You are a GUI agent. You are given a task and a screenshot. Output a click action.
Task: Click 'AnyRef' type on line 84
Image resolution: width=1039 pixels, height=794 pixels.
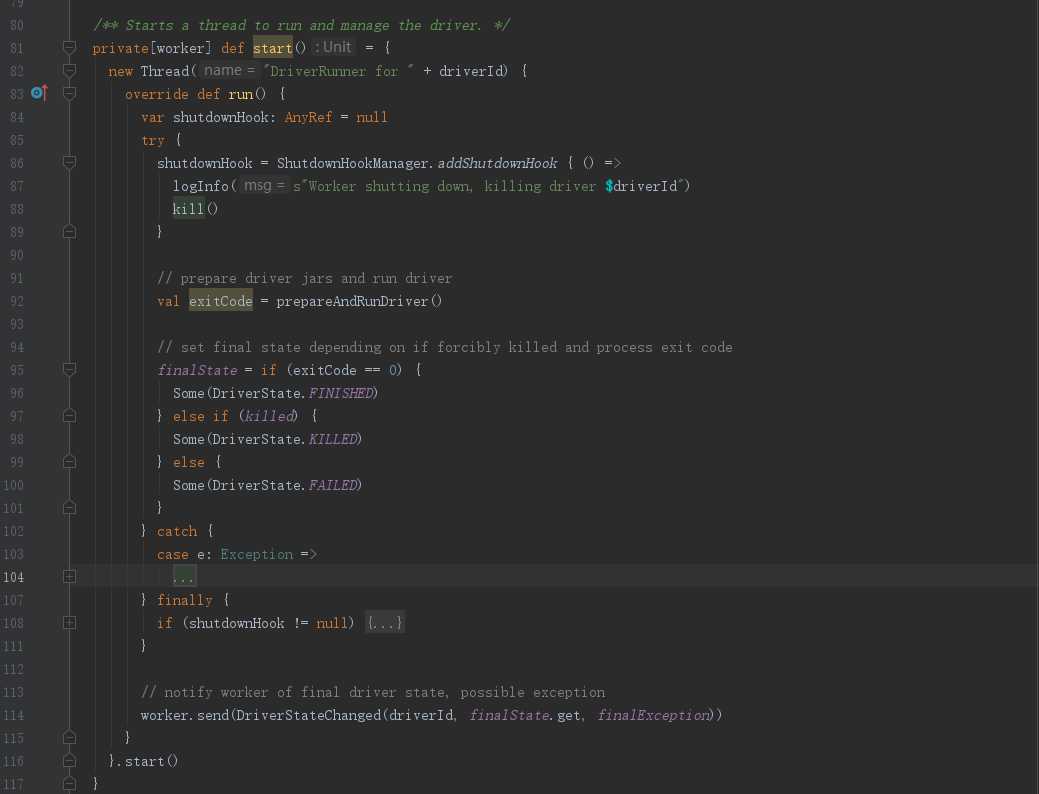(x=308, y=117)
